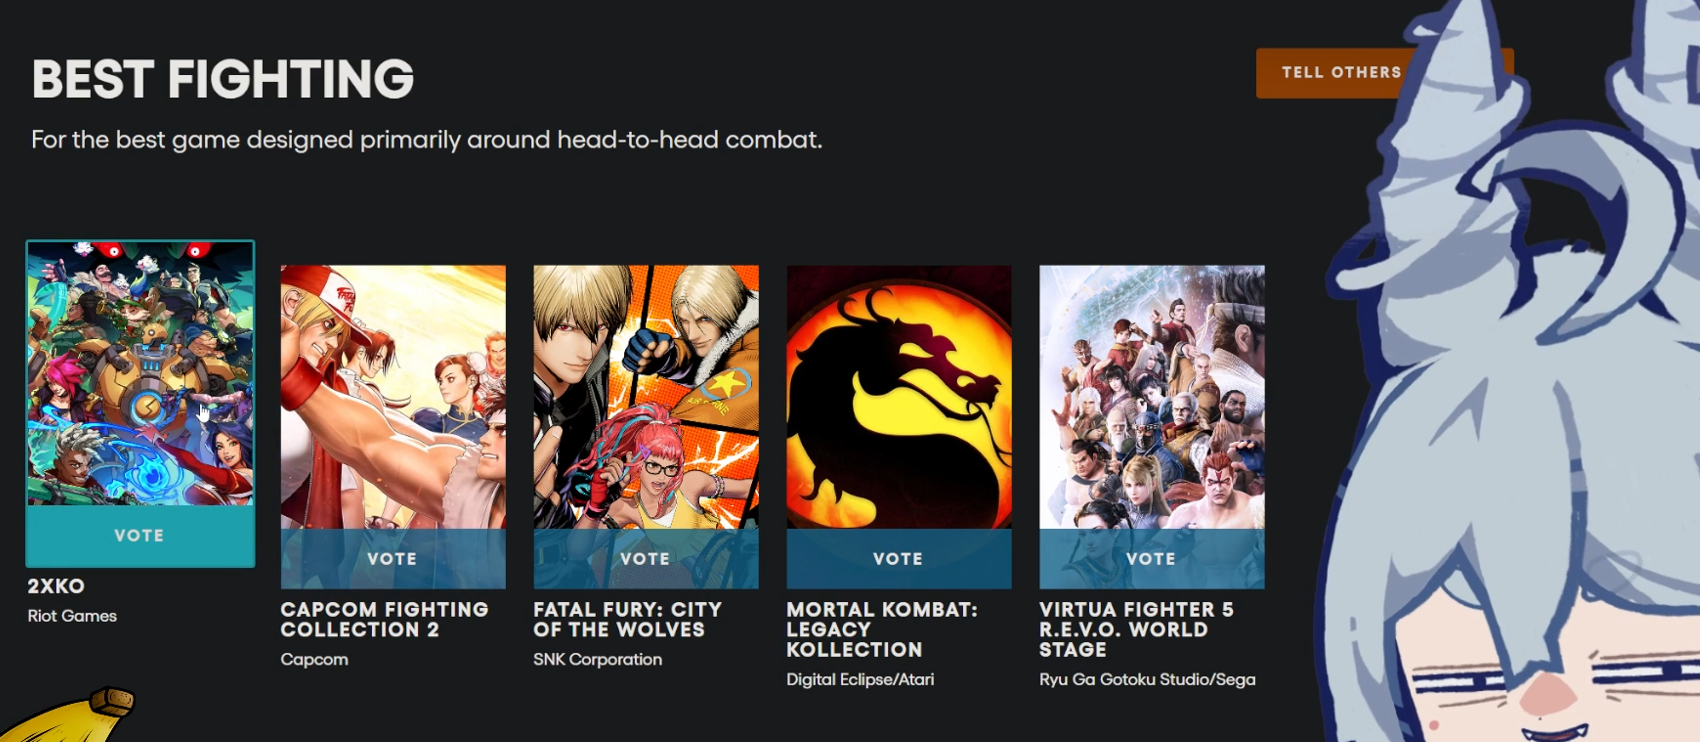Open the Virtua Fighter 5 cover image
The width and height of the screenshot is (1700, 742).
[x=1152, y=397]
